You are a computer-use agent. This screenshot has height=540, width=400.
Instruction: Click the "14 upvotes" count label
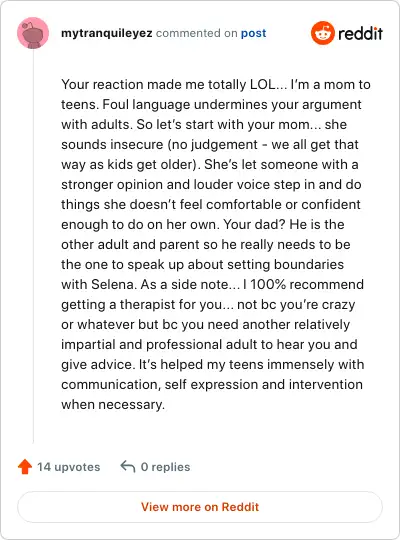69,467
